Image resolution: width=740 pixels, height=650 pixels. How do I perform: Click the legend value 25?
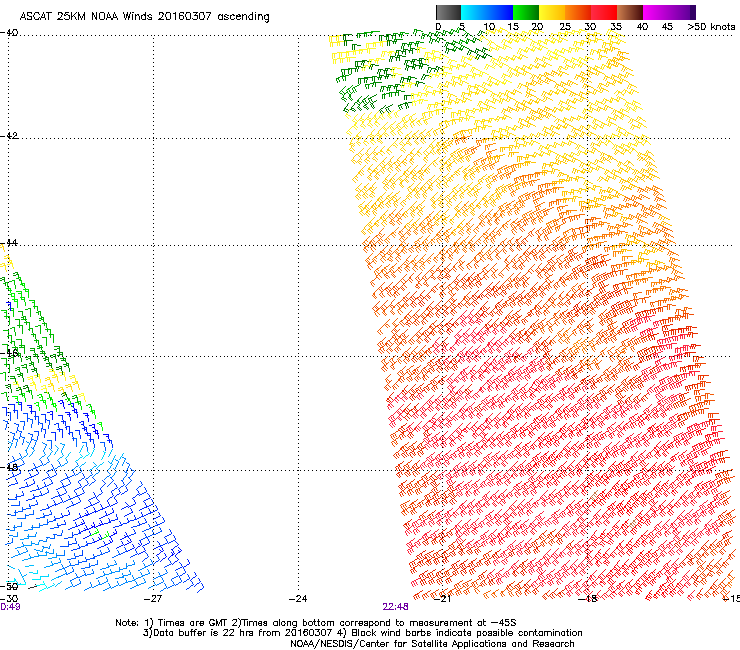(x=564, y=27)
